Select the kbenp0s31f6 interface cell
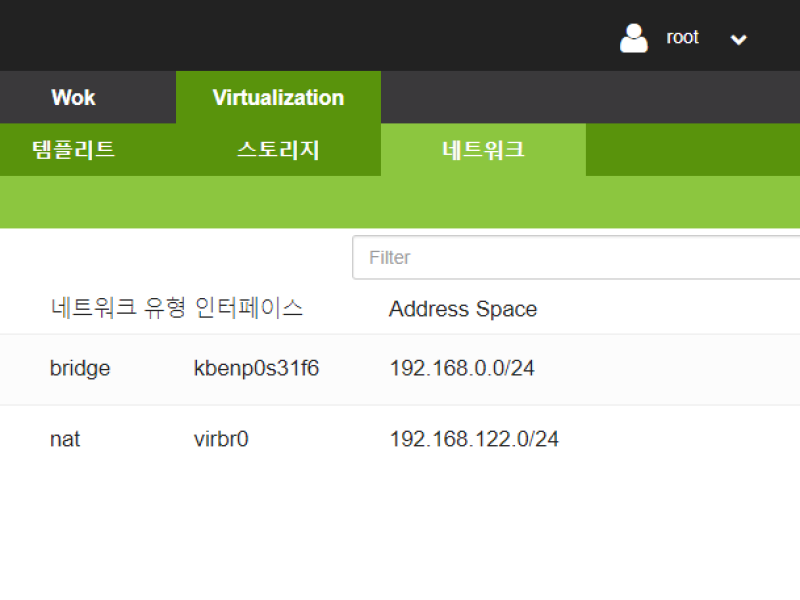Viewport: 800px width, 600px height. pos(256,368)
